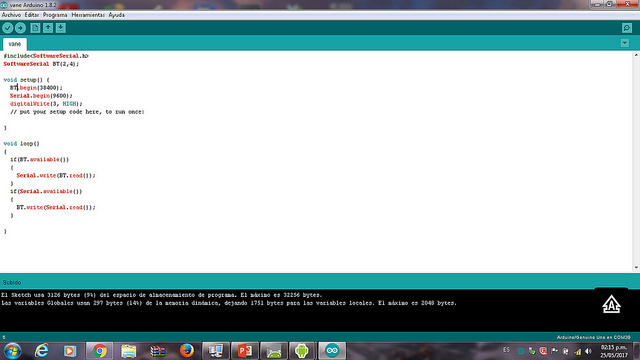Open the Windows Start button

coord(12,351)
